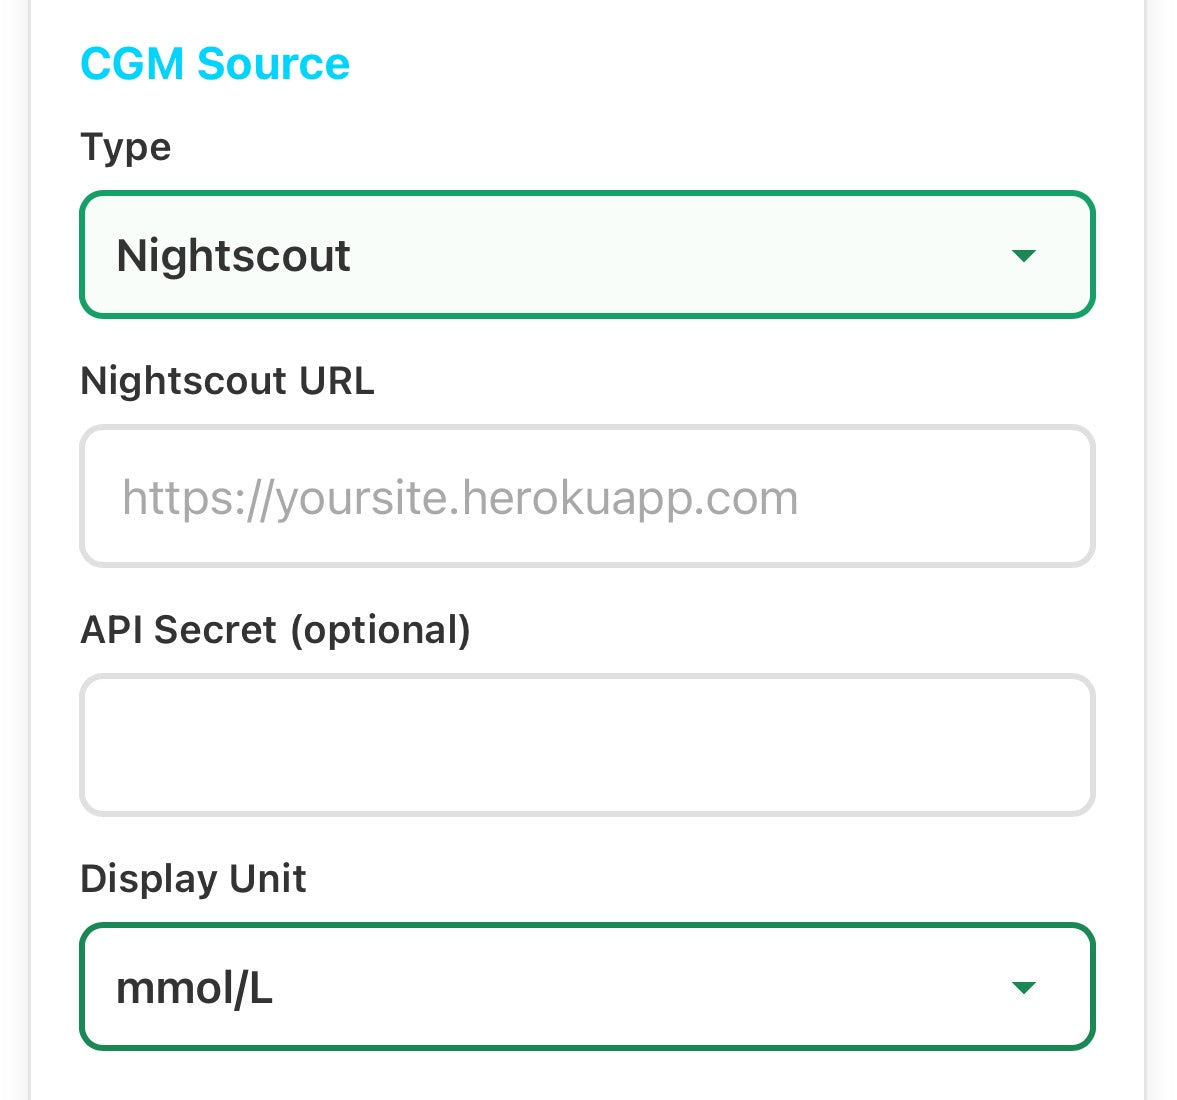Click the placeholder text https://yoursite.herokuapp.com
Screen dimensions: 1177x1100
point(459,496)
